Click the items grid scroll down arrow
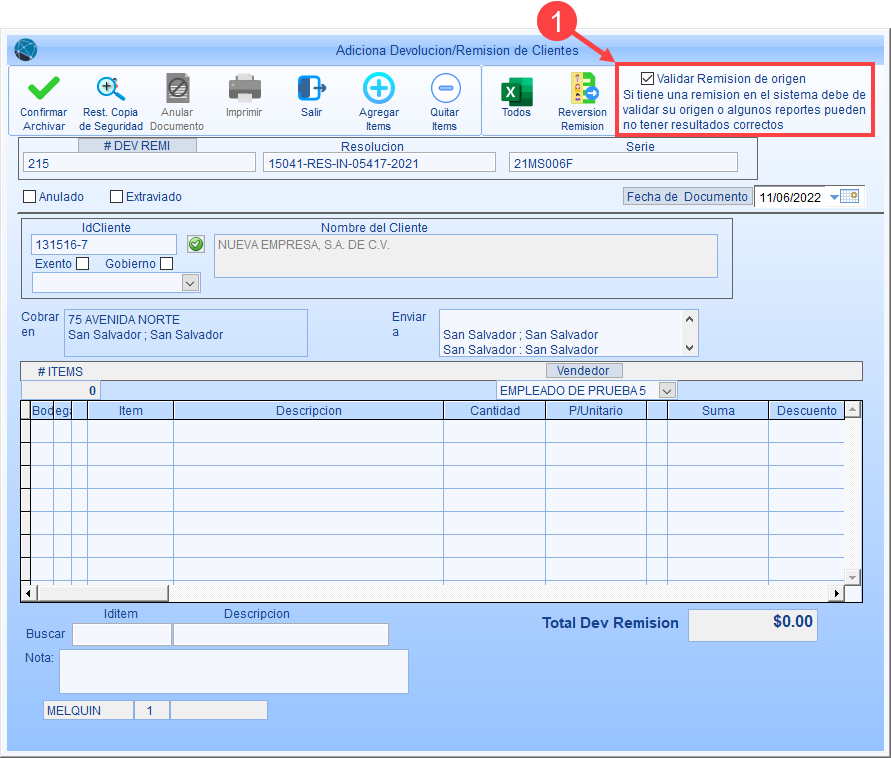This screenshot has height=758, width=891. [x=852, y=577]
